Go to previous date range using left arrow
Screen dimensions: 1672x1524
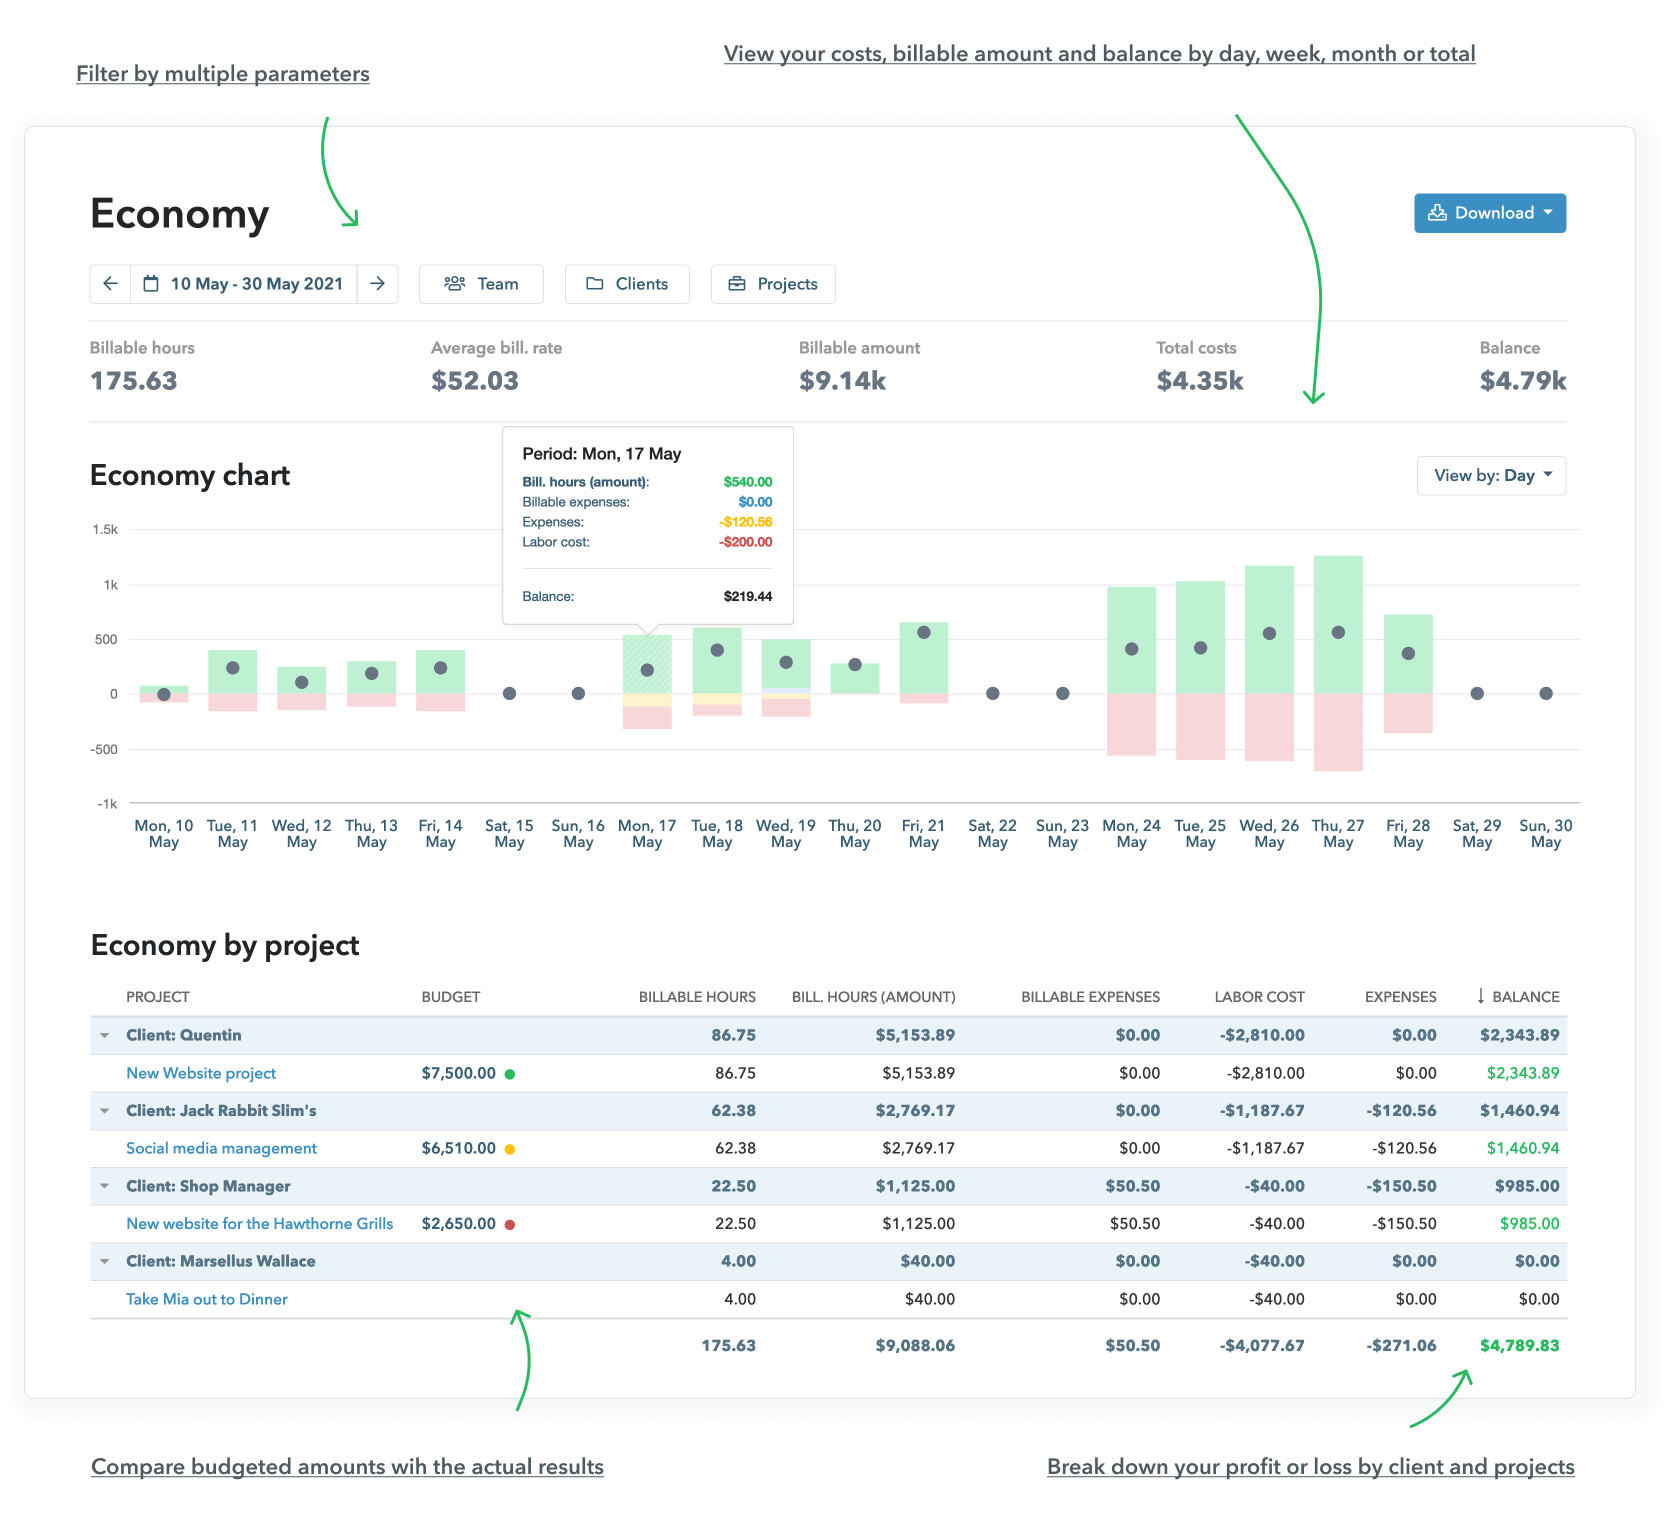click(x=110, y=284)
